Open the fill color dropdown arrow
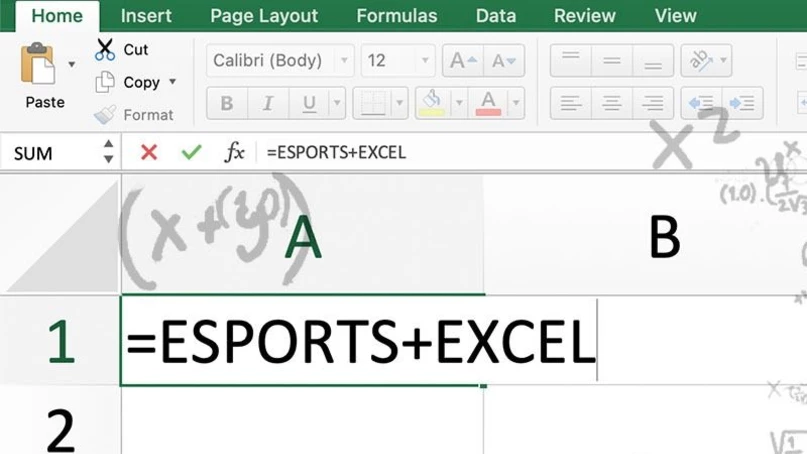This screenshot has height=454, width=807. (459, 103)
